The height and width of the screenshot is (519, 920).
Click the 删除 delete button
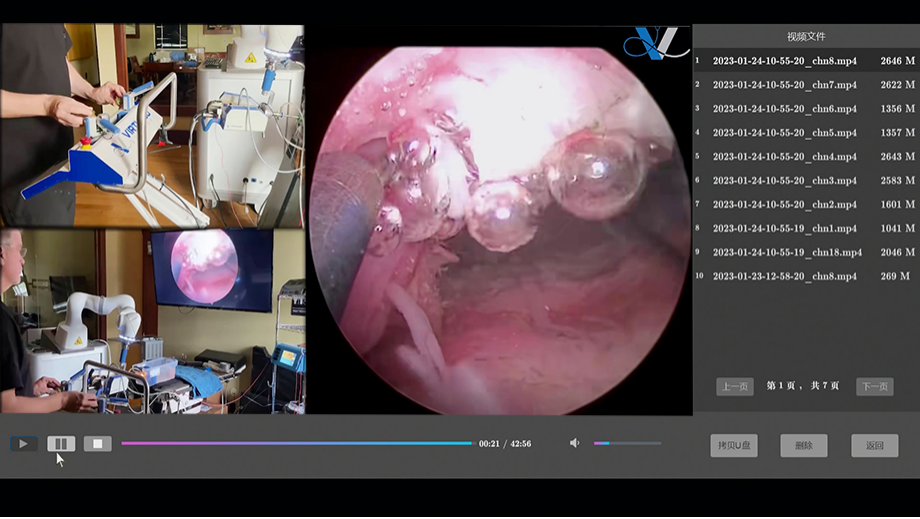[x=804, y=446]
